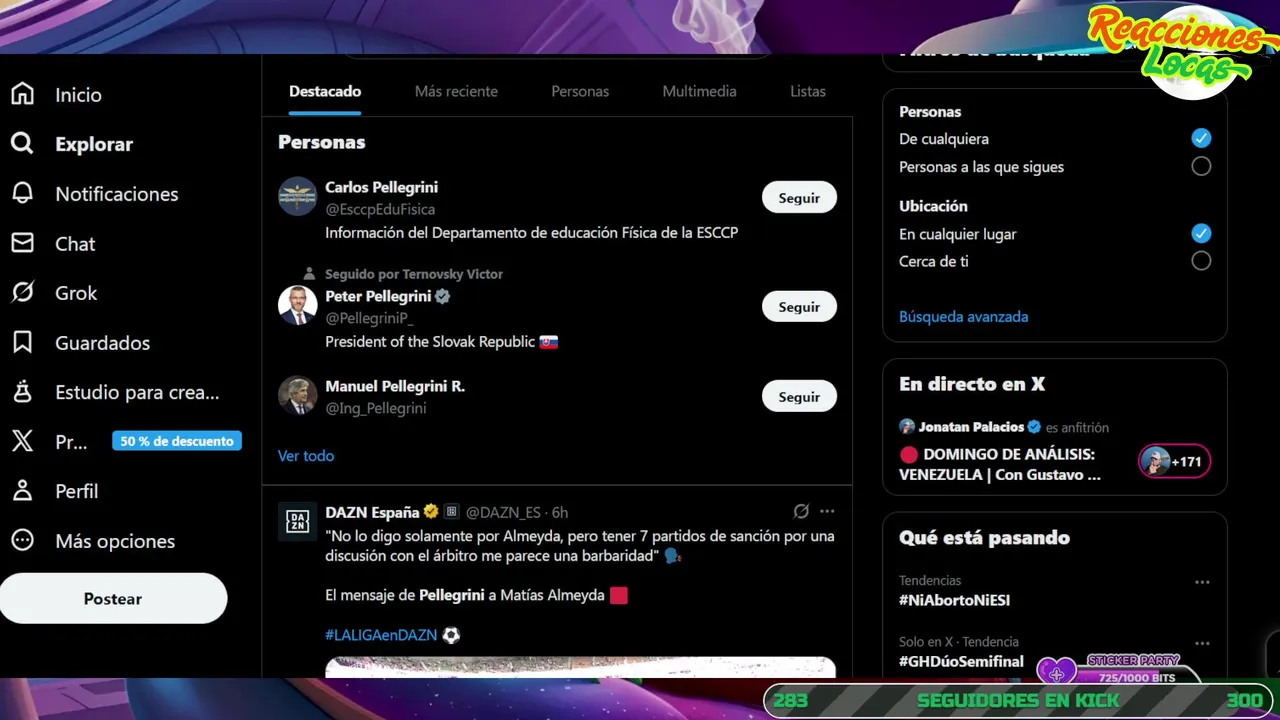Viewport: 1280px width, 720px height.
Task: Select the 'De cualquiera' people filter
Action: pyautogui.click(x=1201, y=138)
